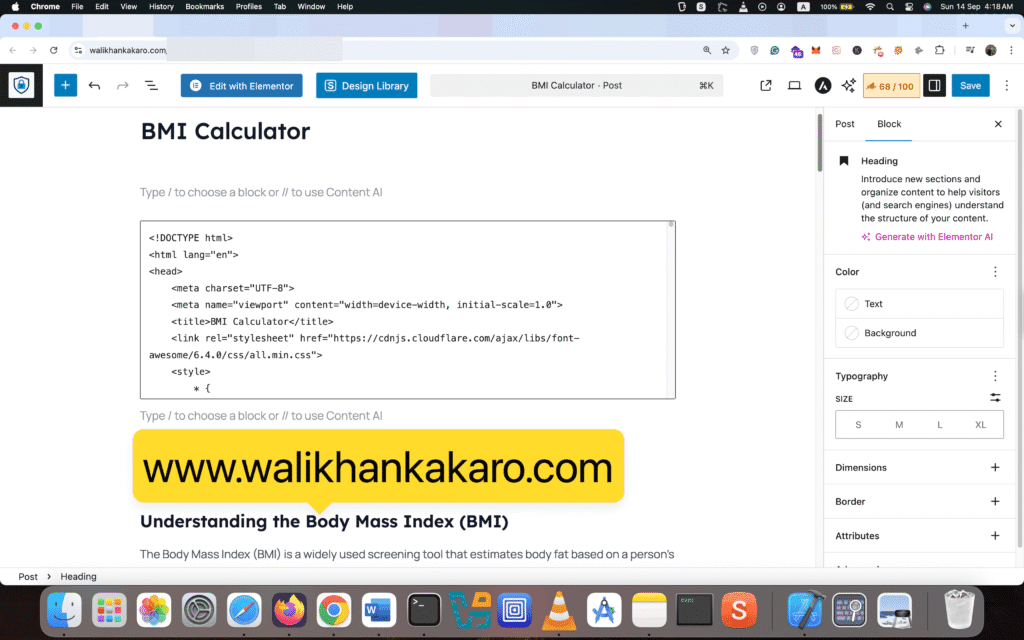Select the M font size option
The width and height of the screenshot is (1024, 640).
899,425
